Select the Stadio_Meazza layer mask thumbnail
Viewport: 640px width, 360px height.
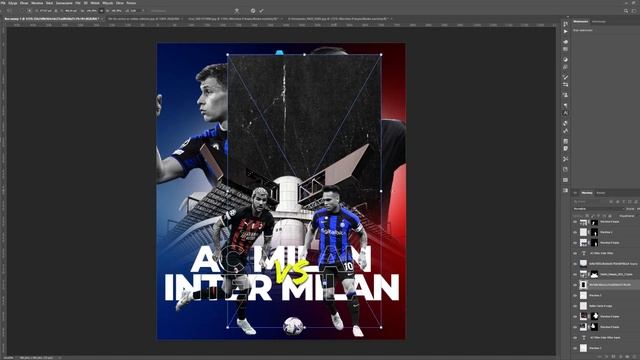pyautogui.click(x=594, y=274)
